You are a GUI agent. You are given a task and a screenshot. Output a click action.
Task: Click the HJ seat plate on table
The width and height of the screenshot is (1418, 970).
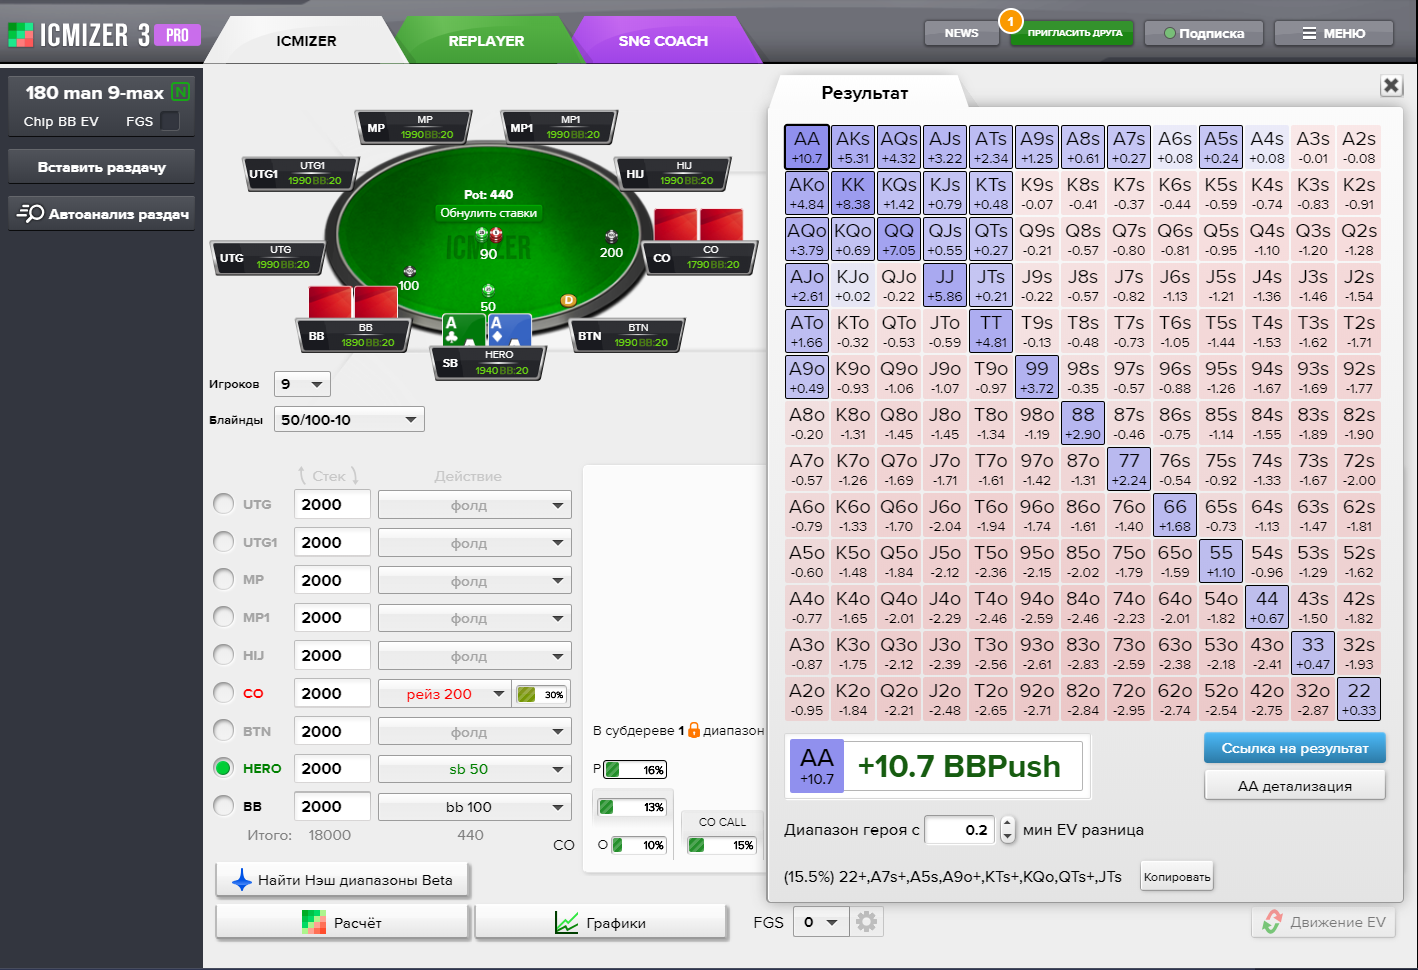[x=673, y=174]
